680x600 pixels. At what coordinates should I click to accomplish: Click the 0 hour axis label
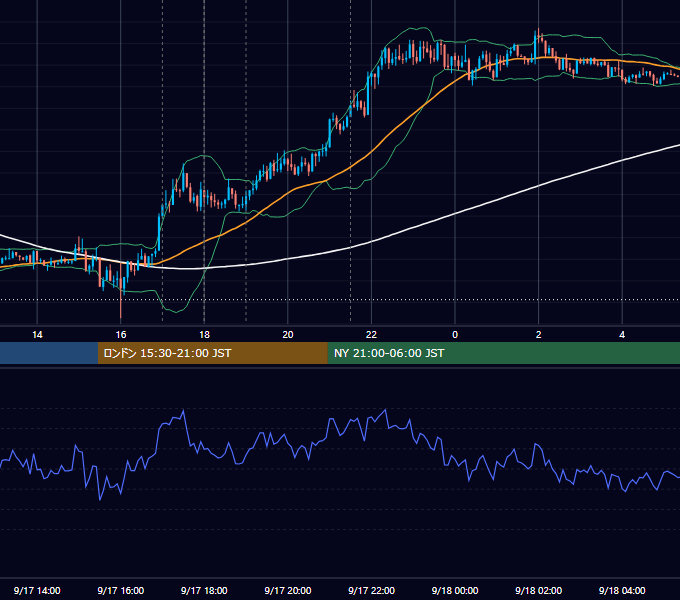point(455,335)
